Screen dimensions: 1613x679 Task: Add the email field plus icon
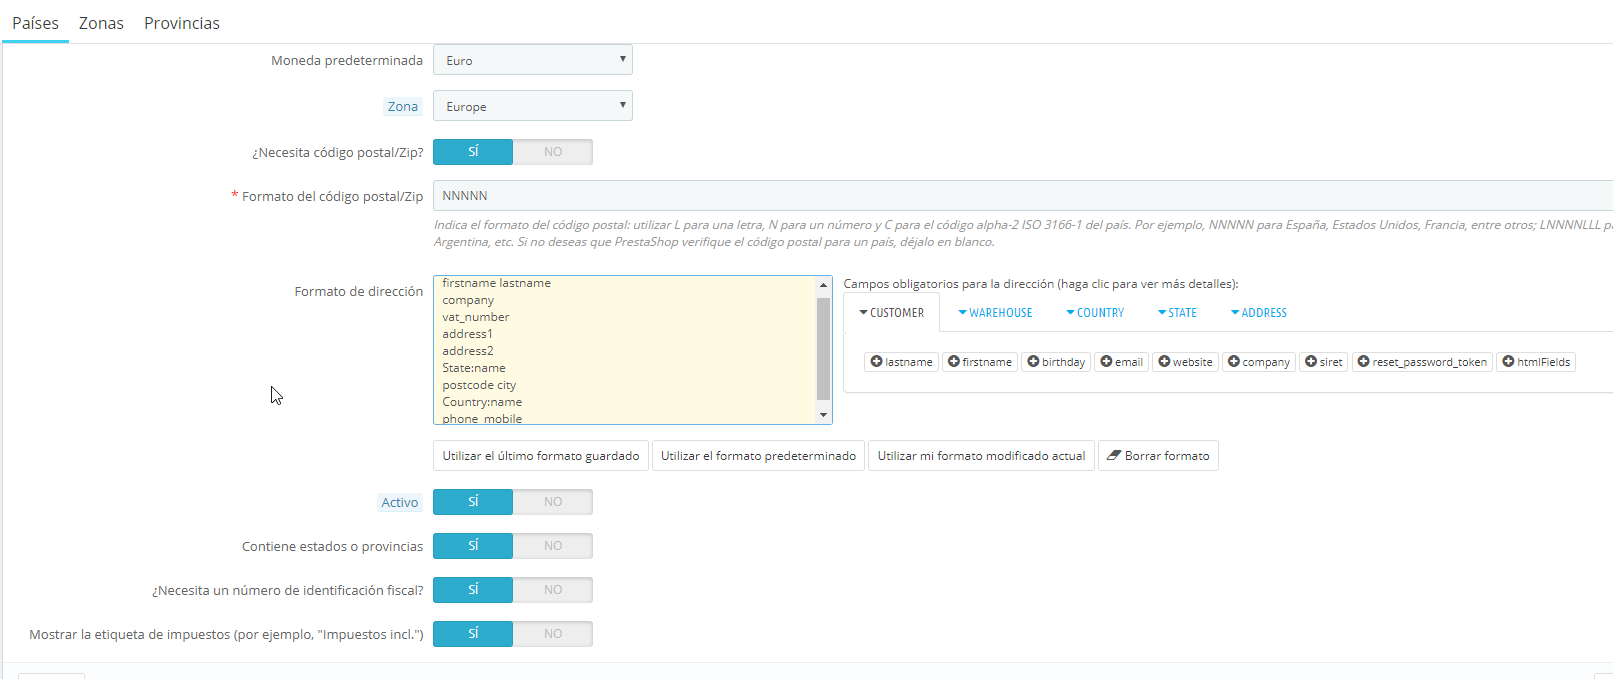pos(1106,361)
